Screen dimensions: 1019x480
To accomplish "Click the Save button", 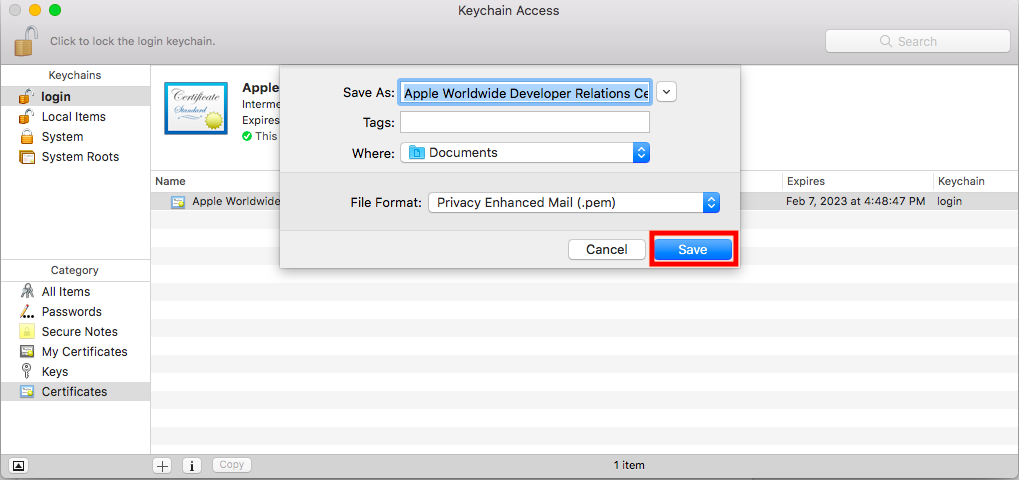I will coord(693,250).
